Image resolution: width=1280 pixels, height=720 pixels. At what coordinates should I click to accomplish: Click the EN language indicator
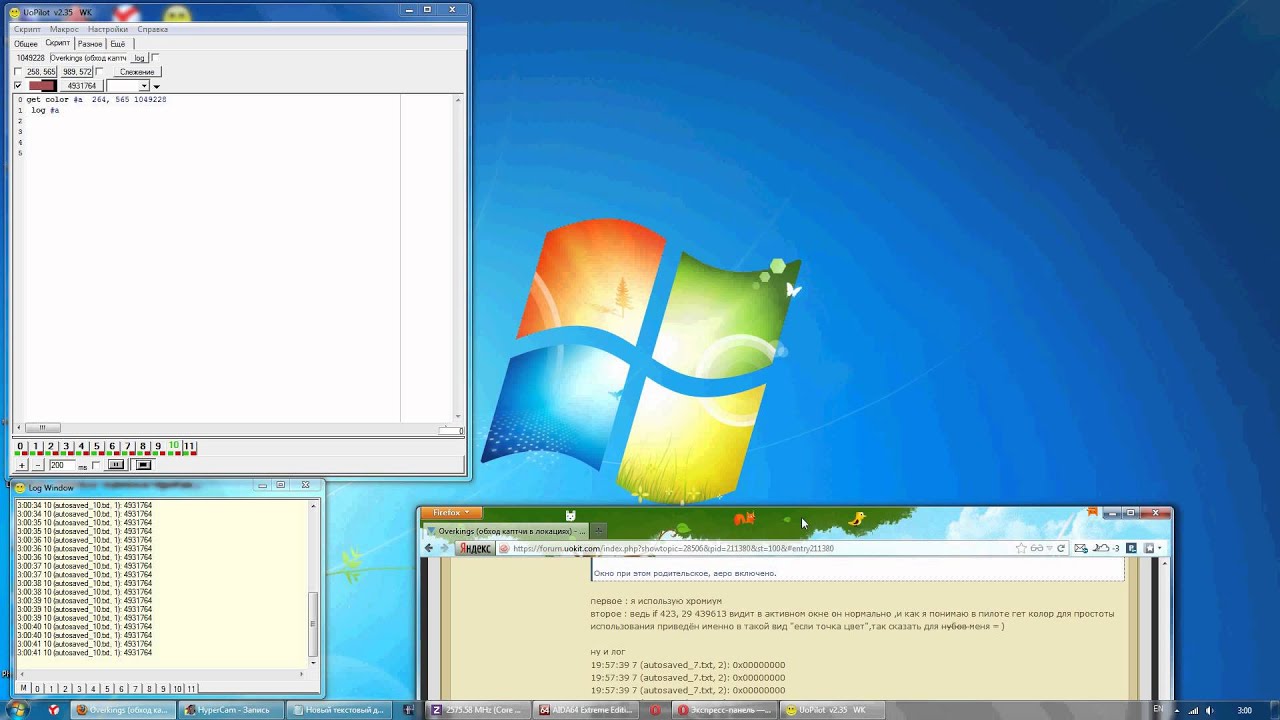pyautogui.click(x=1158, y=709)
